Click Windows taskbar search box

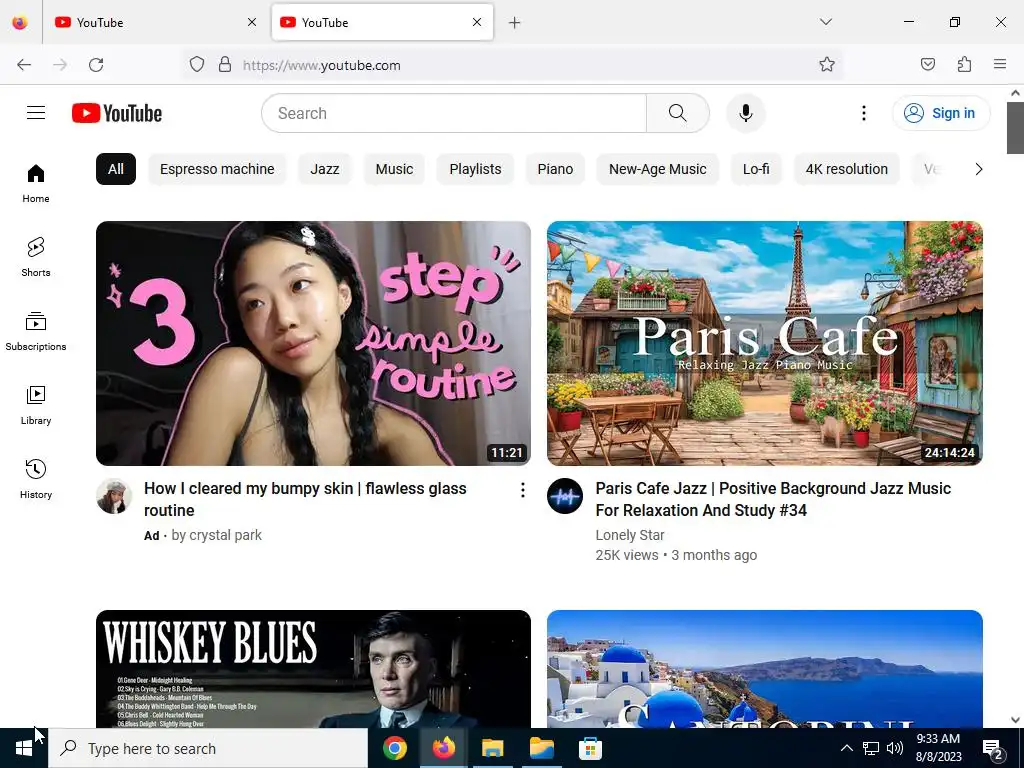point(208,748)
